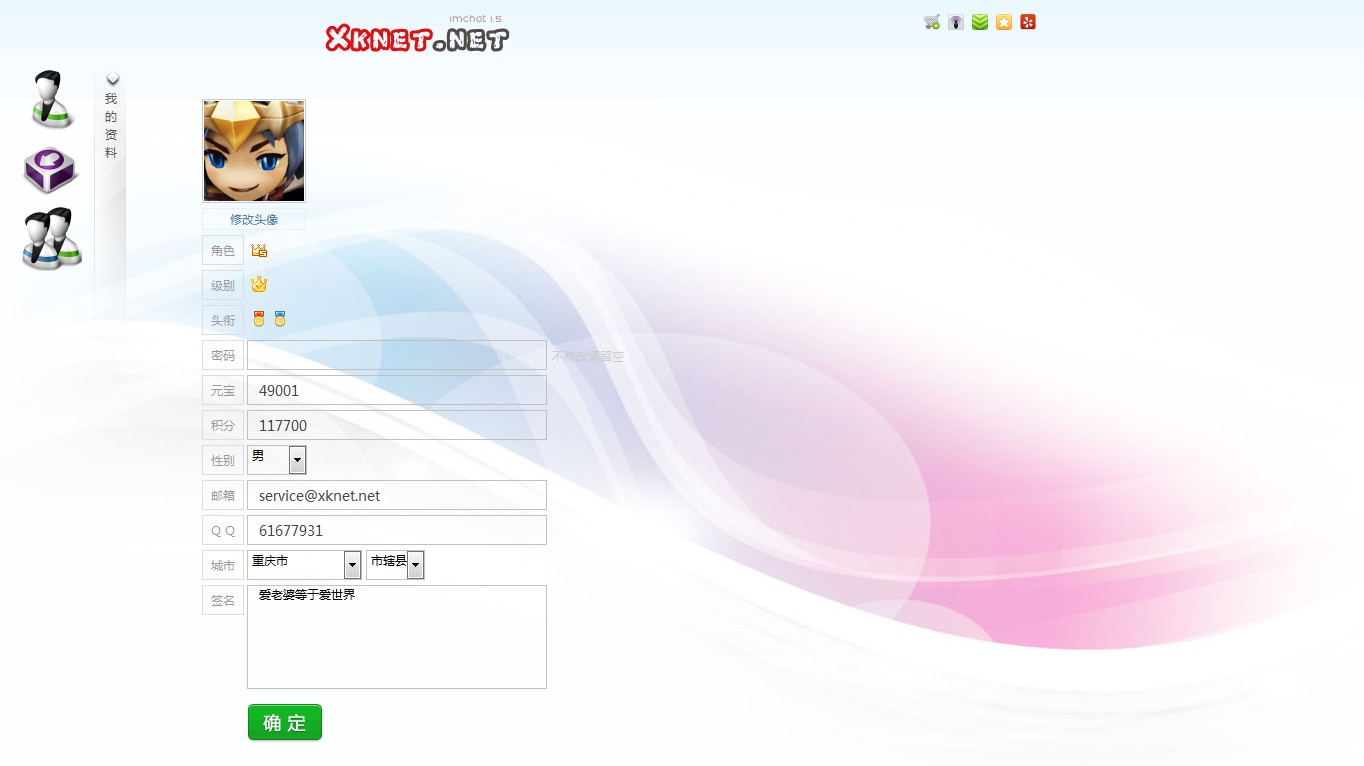Click into the 密码 password field
The height and width of the screenshot is (766, 1364).
[x=396, y=355]
